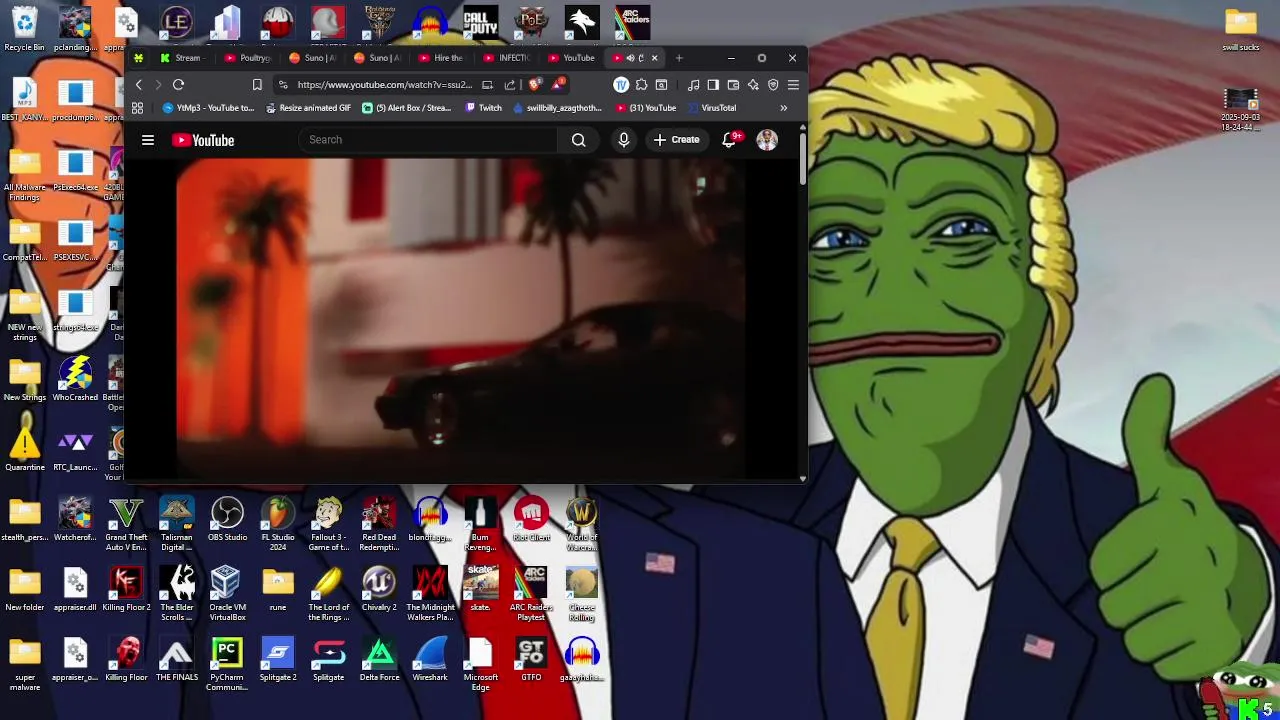Open the Alert Box / Stream bookmark
This screenshot has height=720, width=1280.
(406, 108)
